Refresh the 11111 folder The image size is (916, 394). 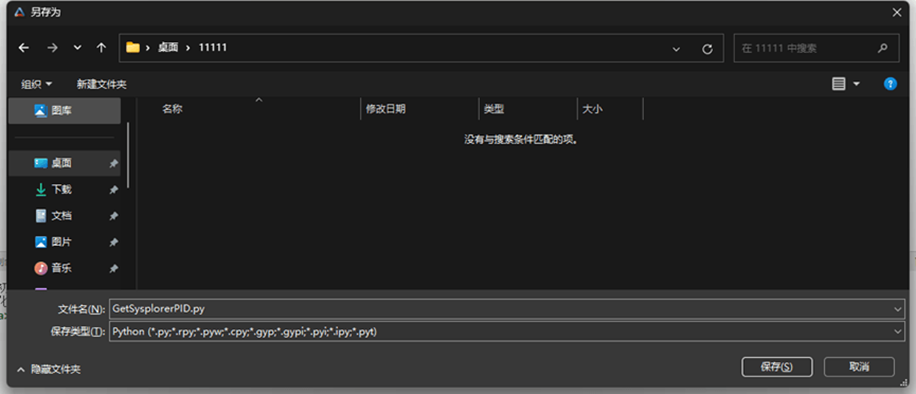[x=707, y=49]
